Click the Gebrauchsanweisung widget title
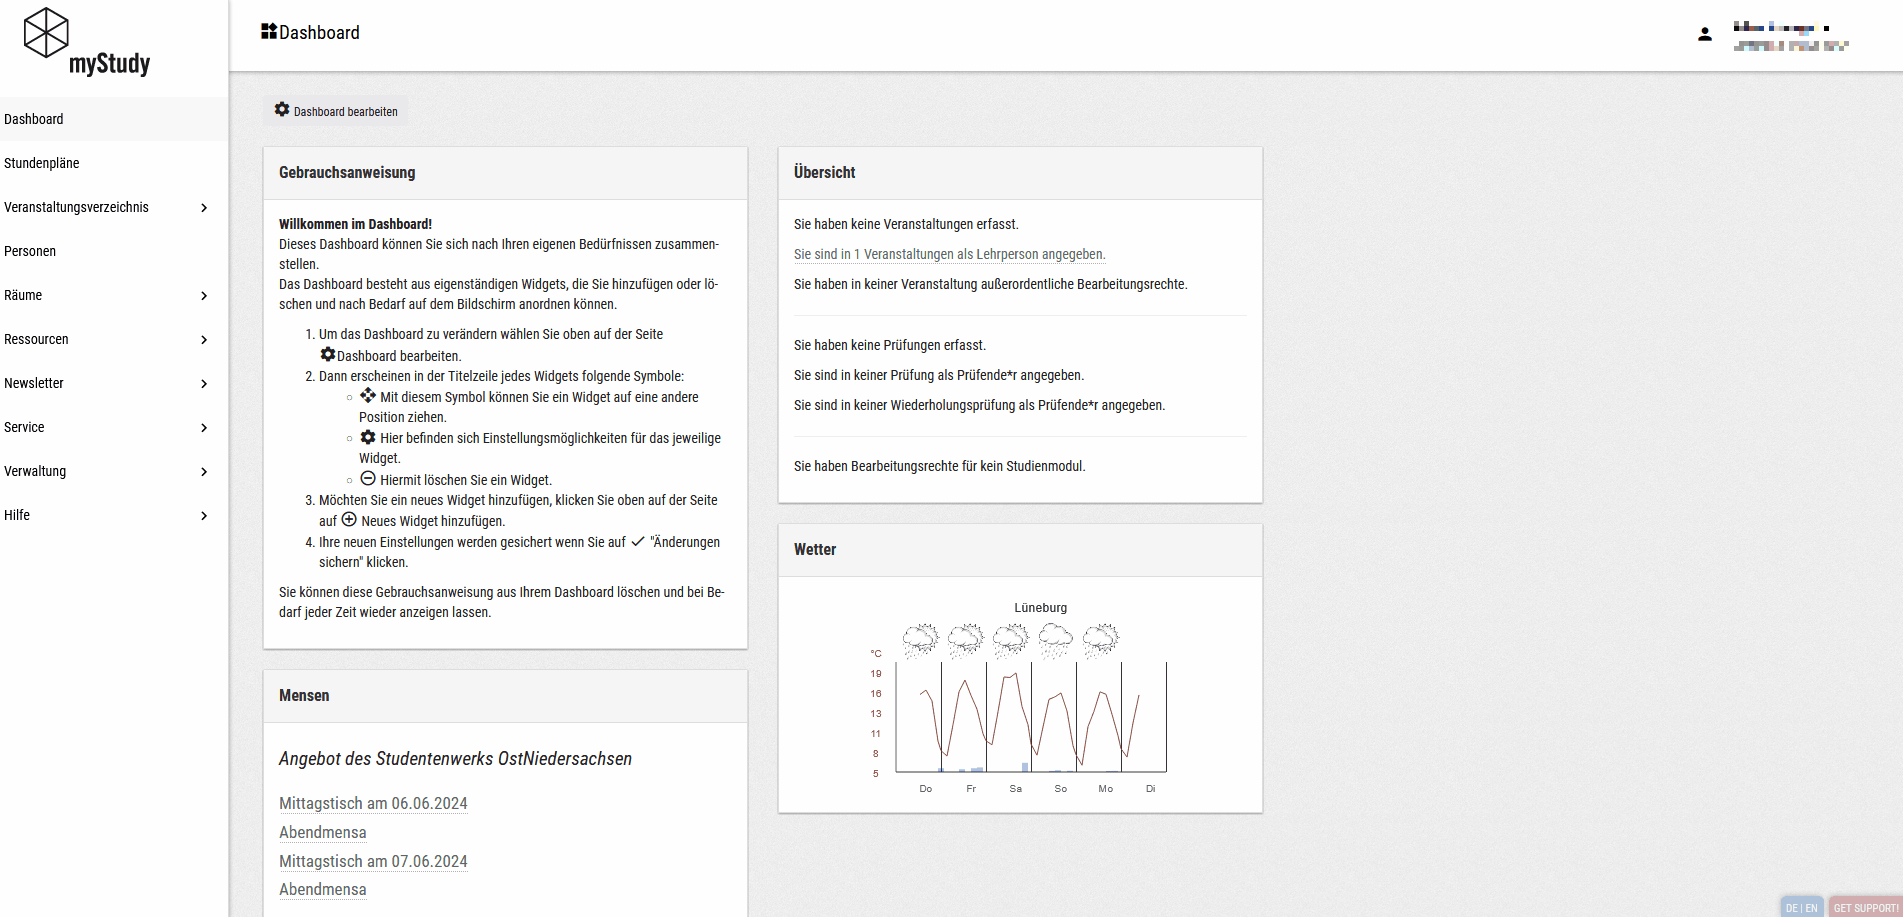Screen dimensions: 1903x917 (347, 172)
